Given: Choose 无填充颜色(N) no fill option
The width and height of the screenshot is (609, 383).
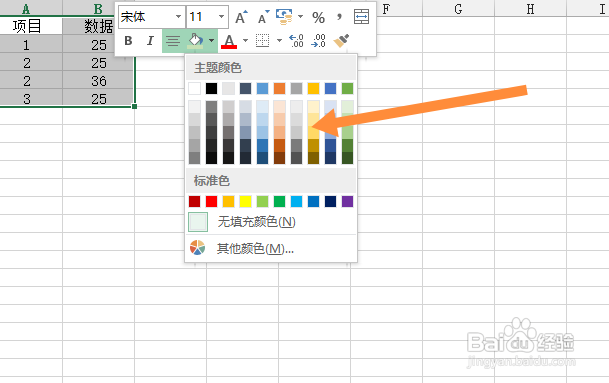Looking at the screenshot, I should pos(257,222).
